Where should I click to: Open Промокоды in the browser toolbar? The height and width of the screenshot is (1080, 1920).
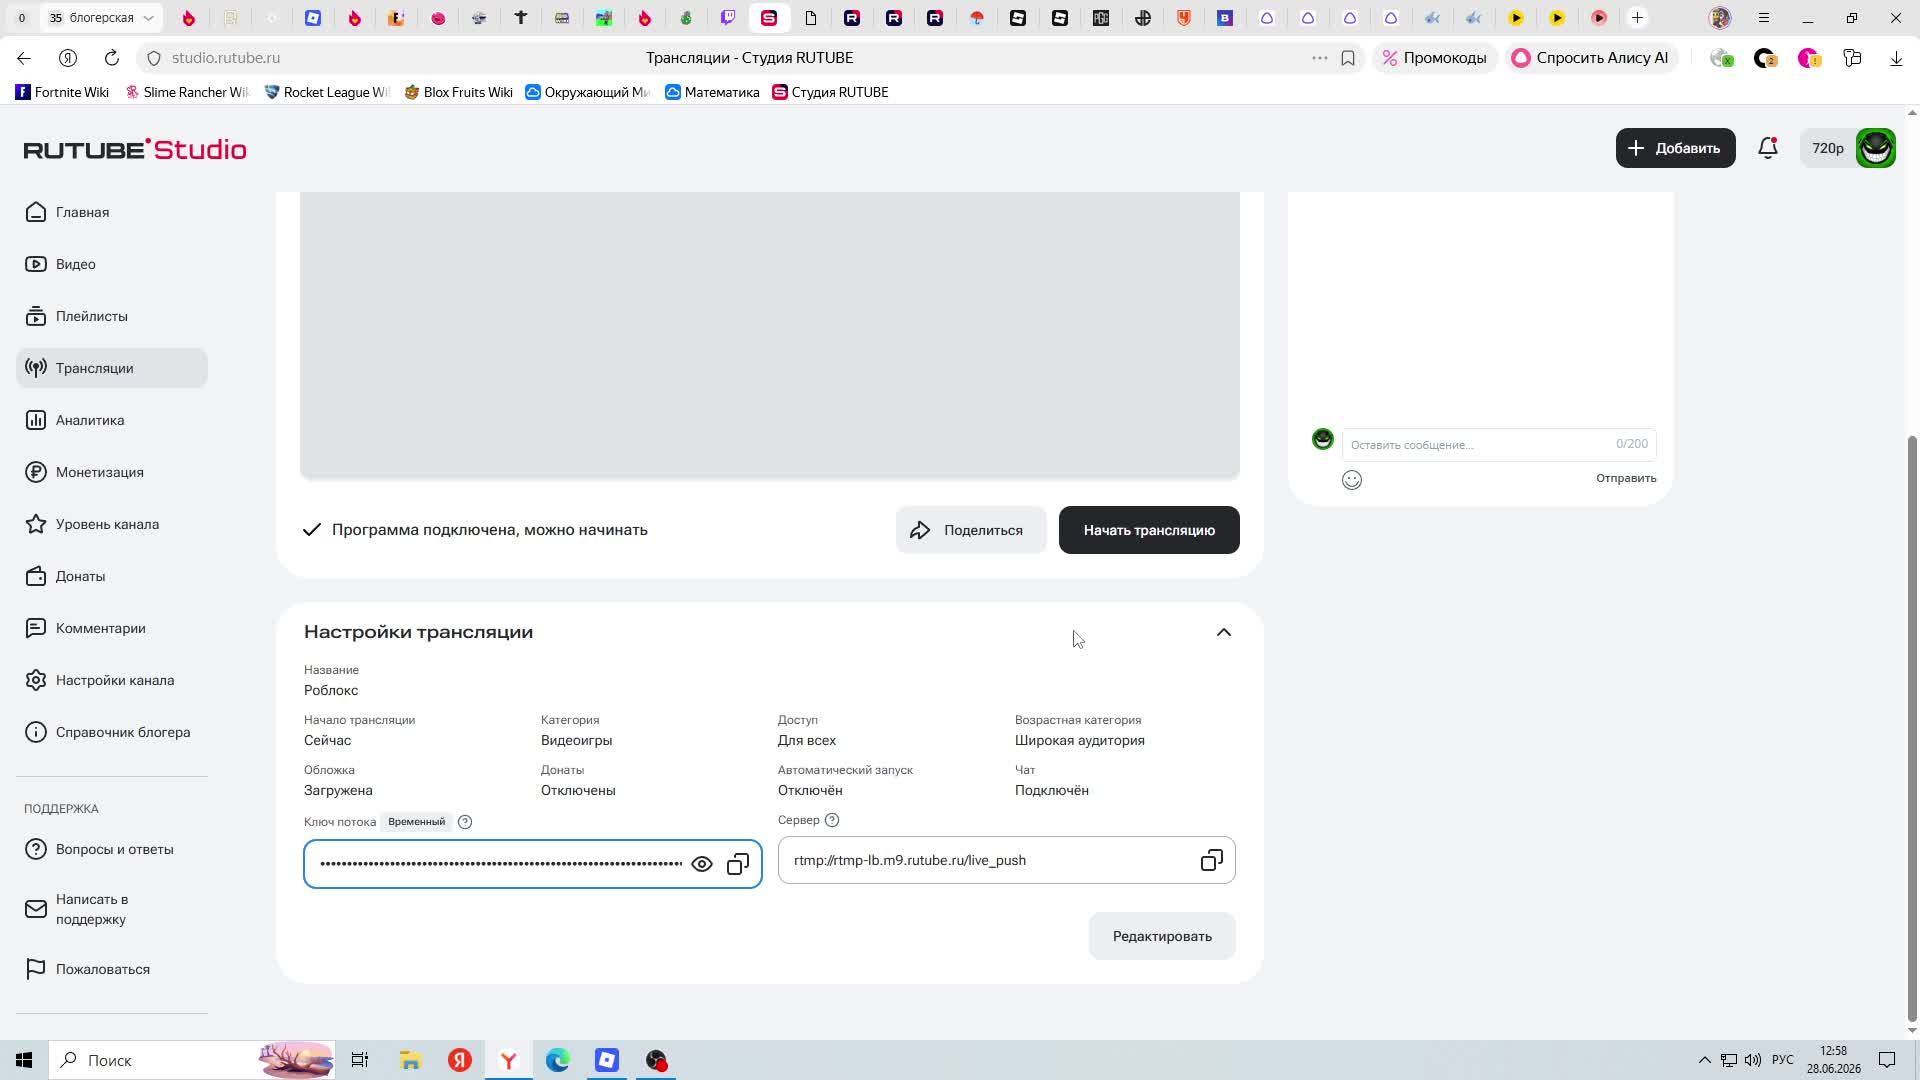[x=1434, y=58]
